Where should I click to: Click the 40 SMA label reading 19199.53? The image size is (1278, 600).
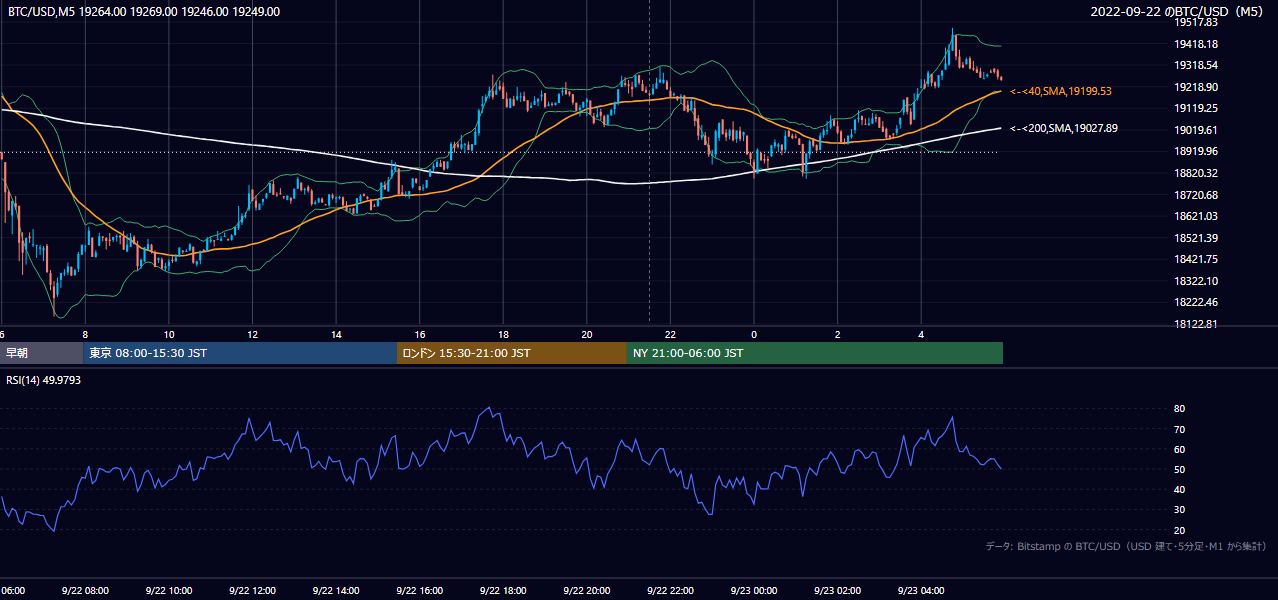(x=1060, y=91)
